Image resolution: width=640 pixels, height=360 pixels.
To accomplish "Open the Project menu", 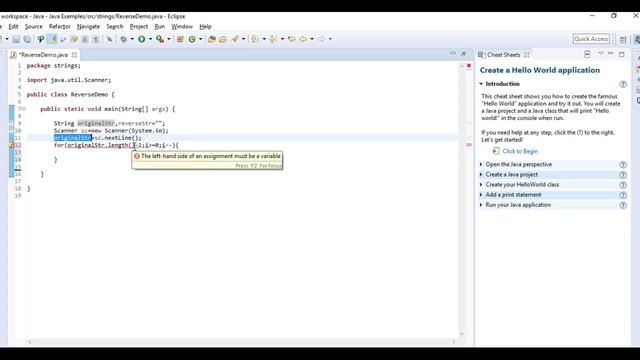I will coord(139,27).
